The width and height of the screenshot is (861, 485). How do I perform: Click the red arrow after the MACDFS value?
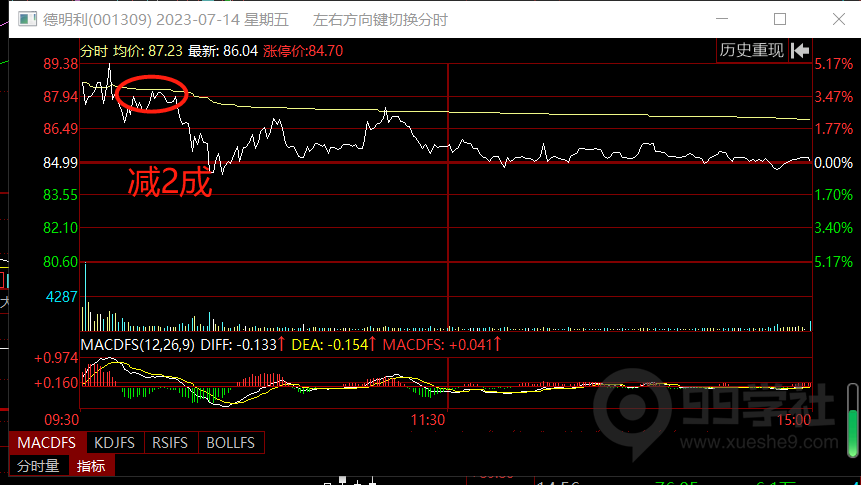click(x=496, y=344)
